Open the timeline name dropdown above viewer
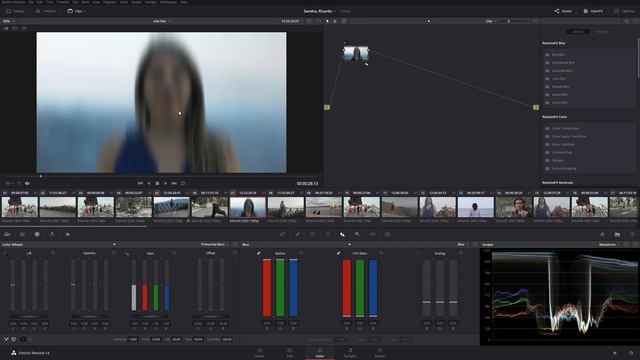The image size is (640, 360). pyautogui.click(x=161, y=21)
